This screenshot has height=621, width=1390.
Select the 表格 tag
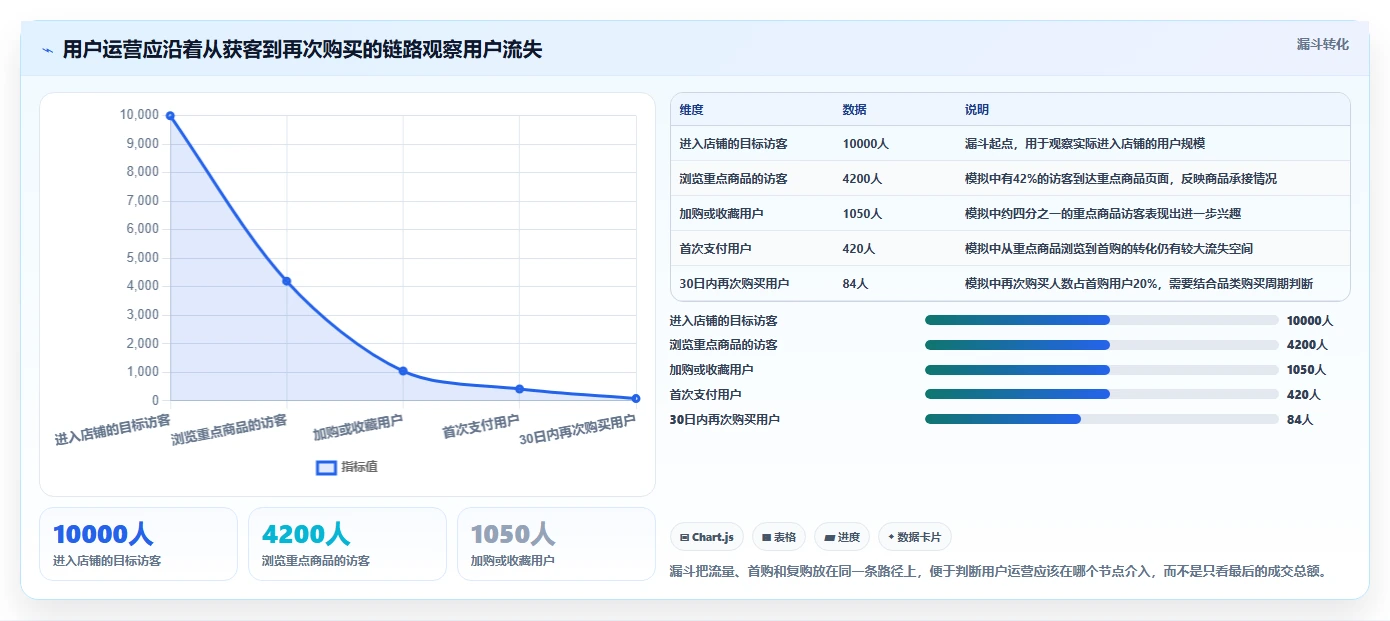778,537
